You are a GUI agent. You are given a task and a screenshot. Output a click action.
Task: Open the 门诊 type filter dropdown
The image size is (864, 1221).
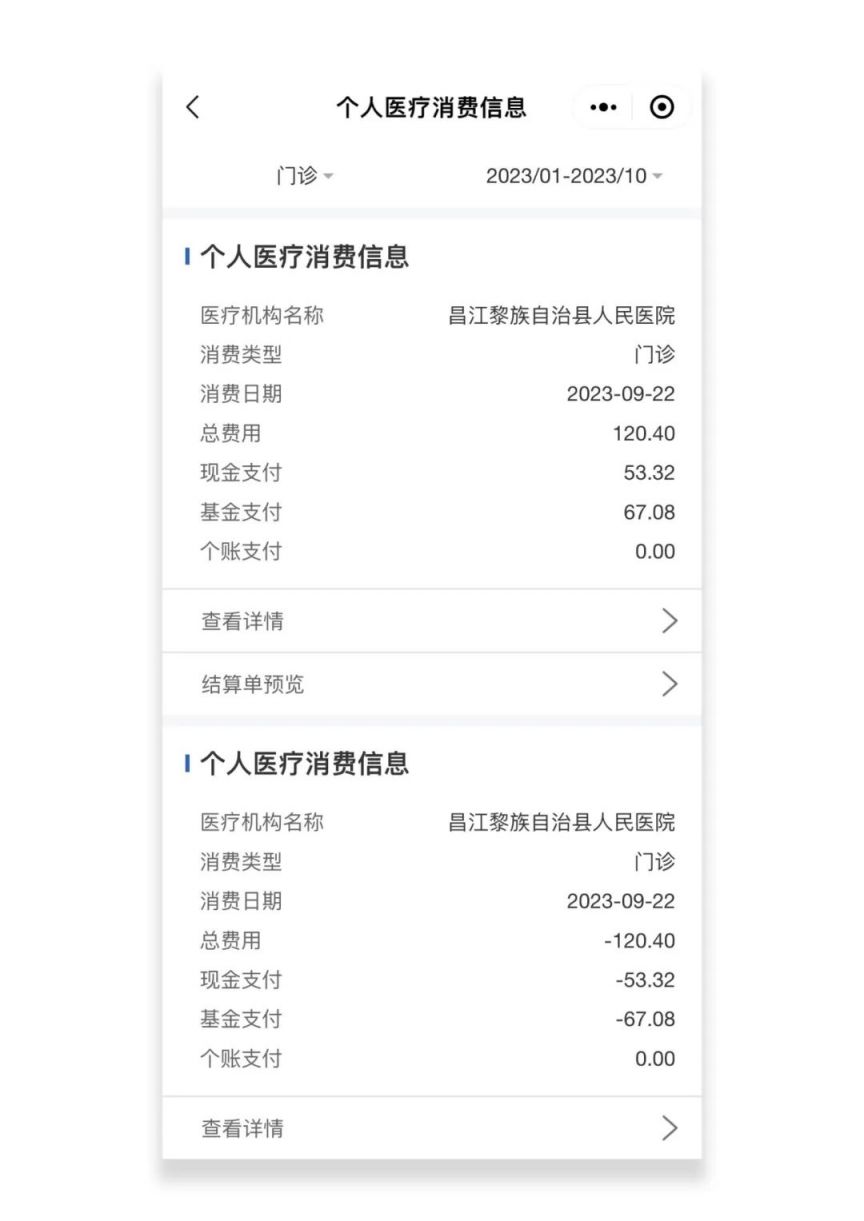[x=305, y=176]
